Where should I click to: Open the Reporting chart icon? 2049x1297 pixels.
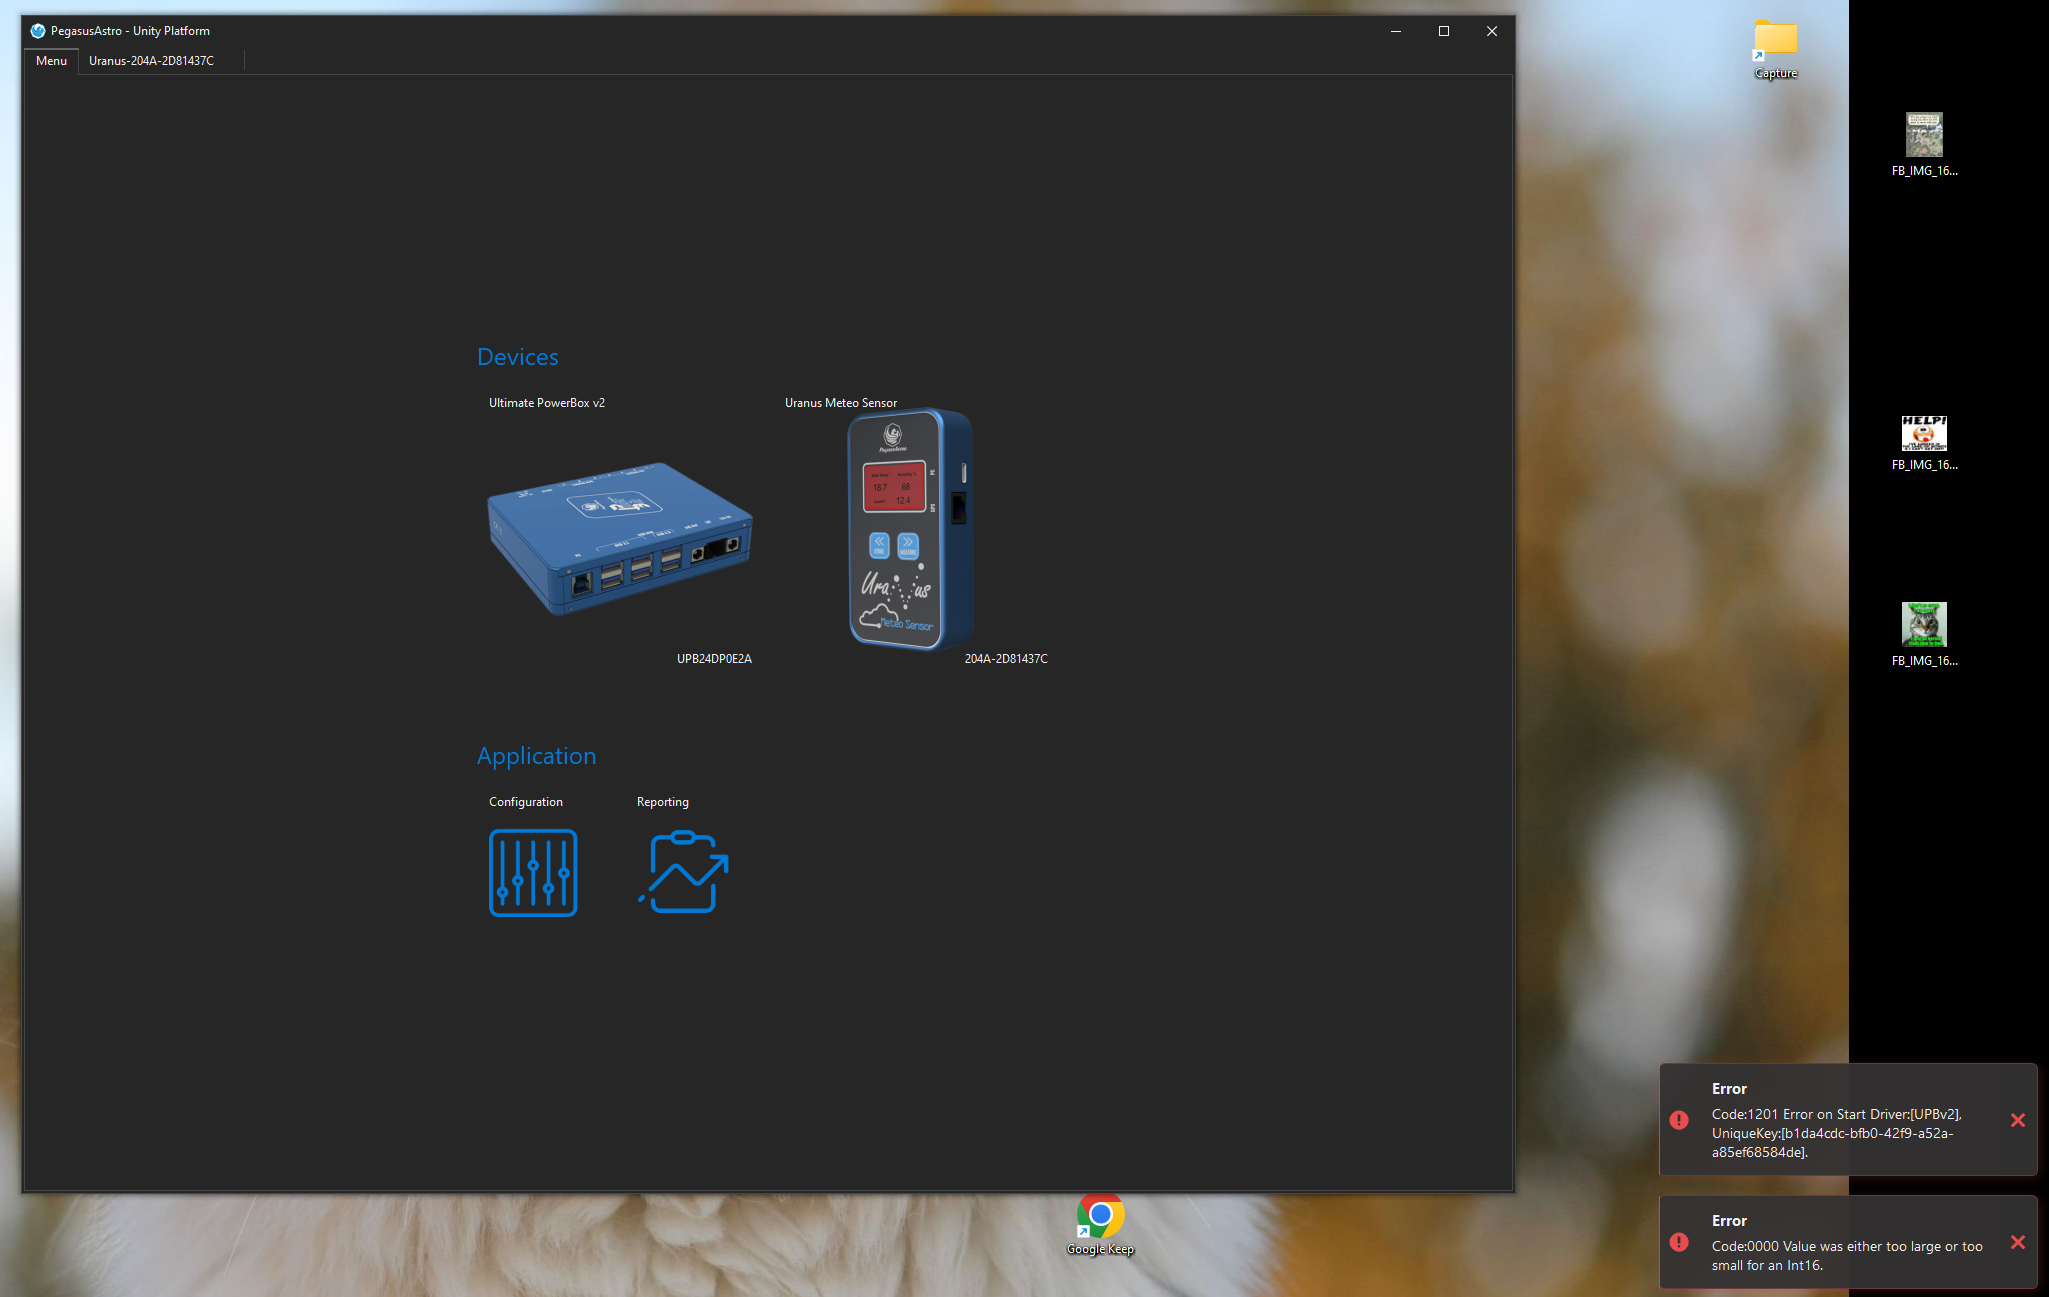(684, 872)
